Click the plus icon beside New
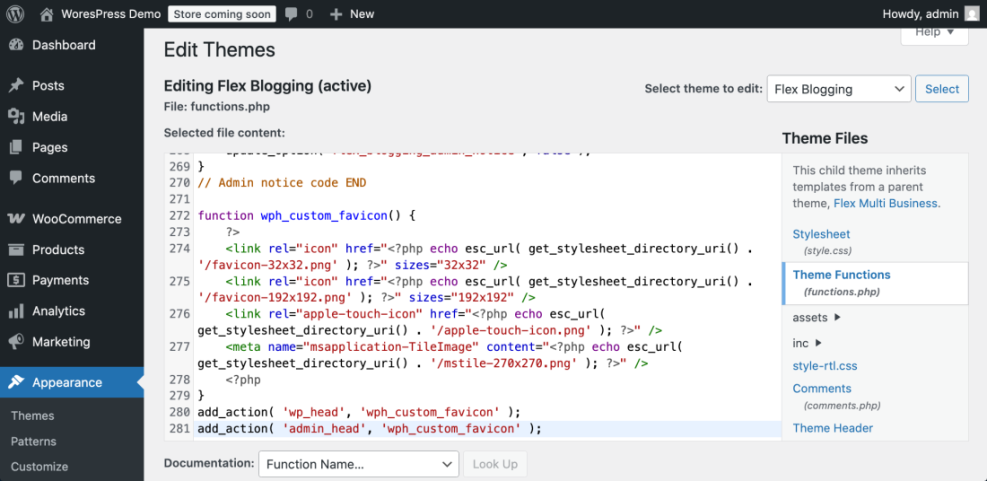Image resolution: width=987 pixels, height=481 pixels. point(336,14)
